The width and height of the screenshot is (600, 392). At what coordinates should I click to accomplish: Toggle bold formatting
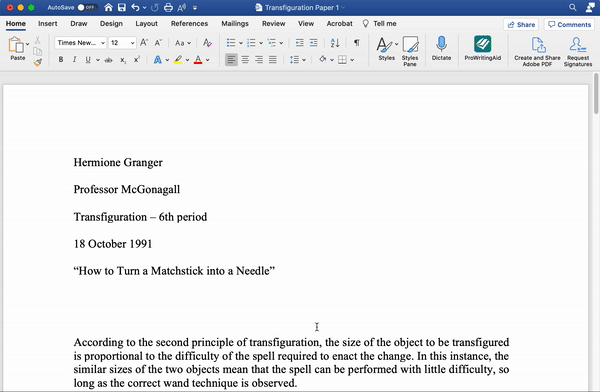click(61, 59)
